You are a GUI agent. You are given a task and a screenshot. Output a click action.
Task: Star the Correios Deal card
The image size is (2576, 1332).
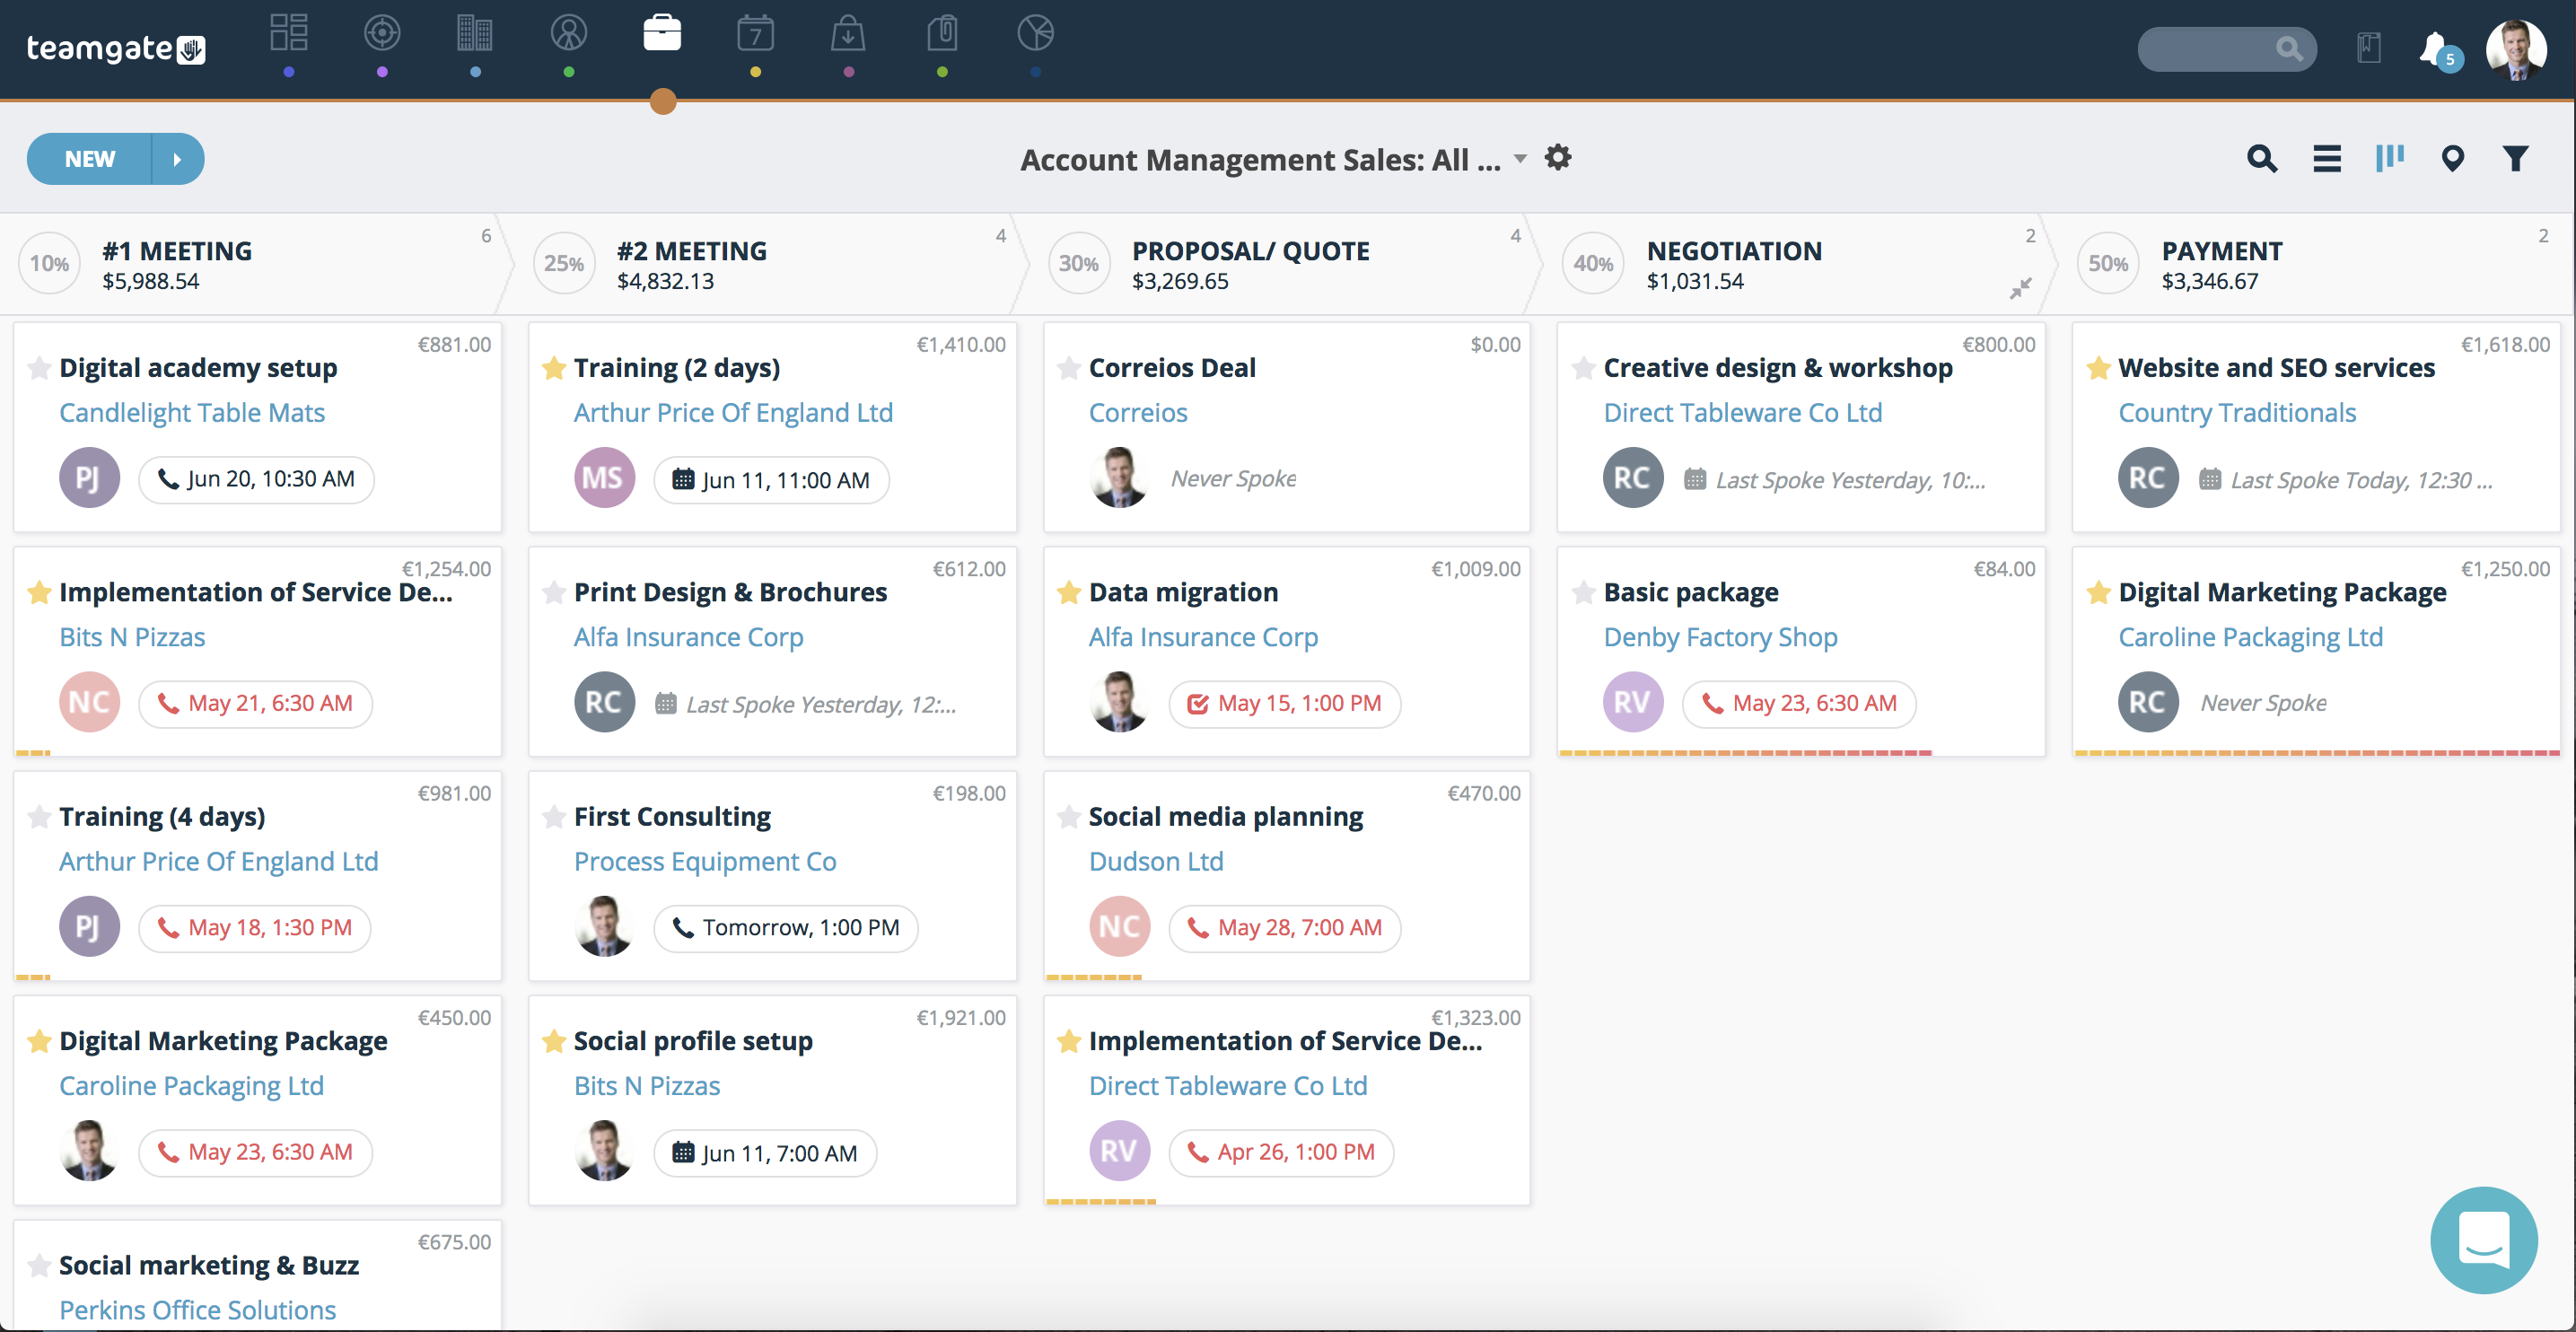1069,368
